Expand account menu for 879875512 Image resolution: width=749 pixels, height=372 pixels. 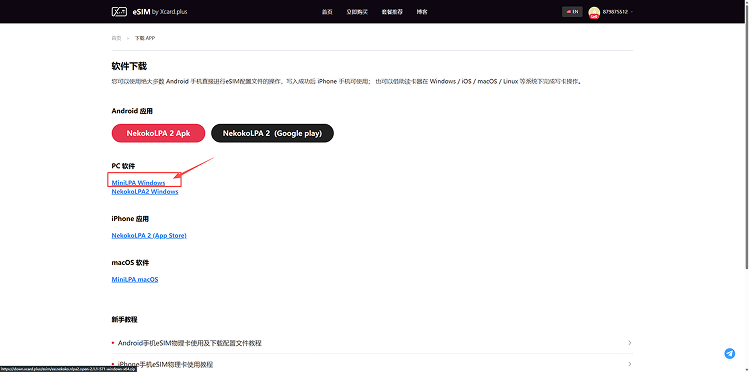tap(618, 11)
